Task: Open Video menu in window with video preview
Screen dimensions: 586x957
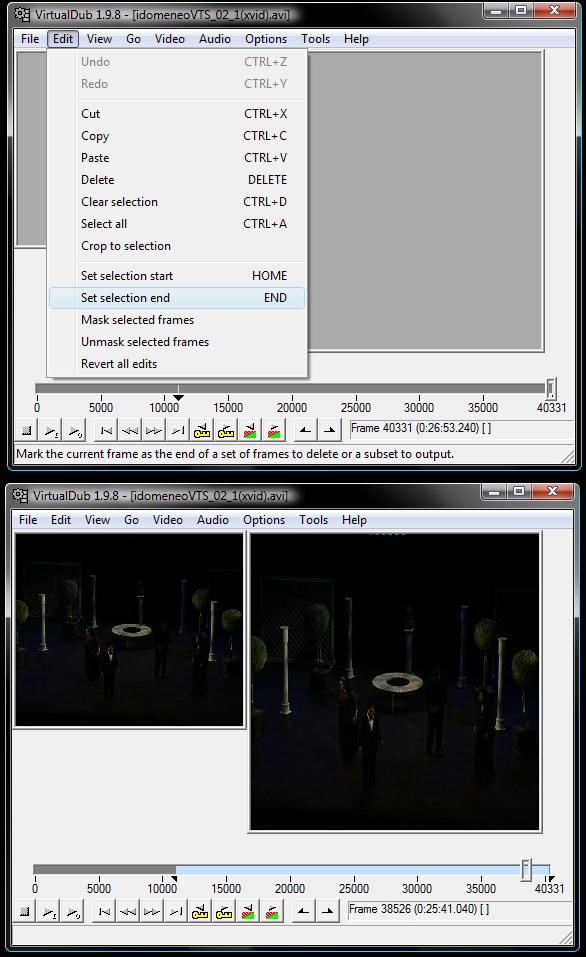Action: (167, 520)
